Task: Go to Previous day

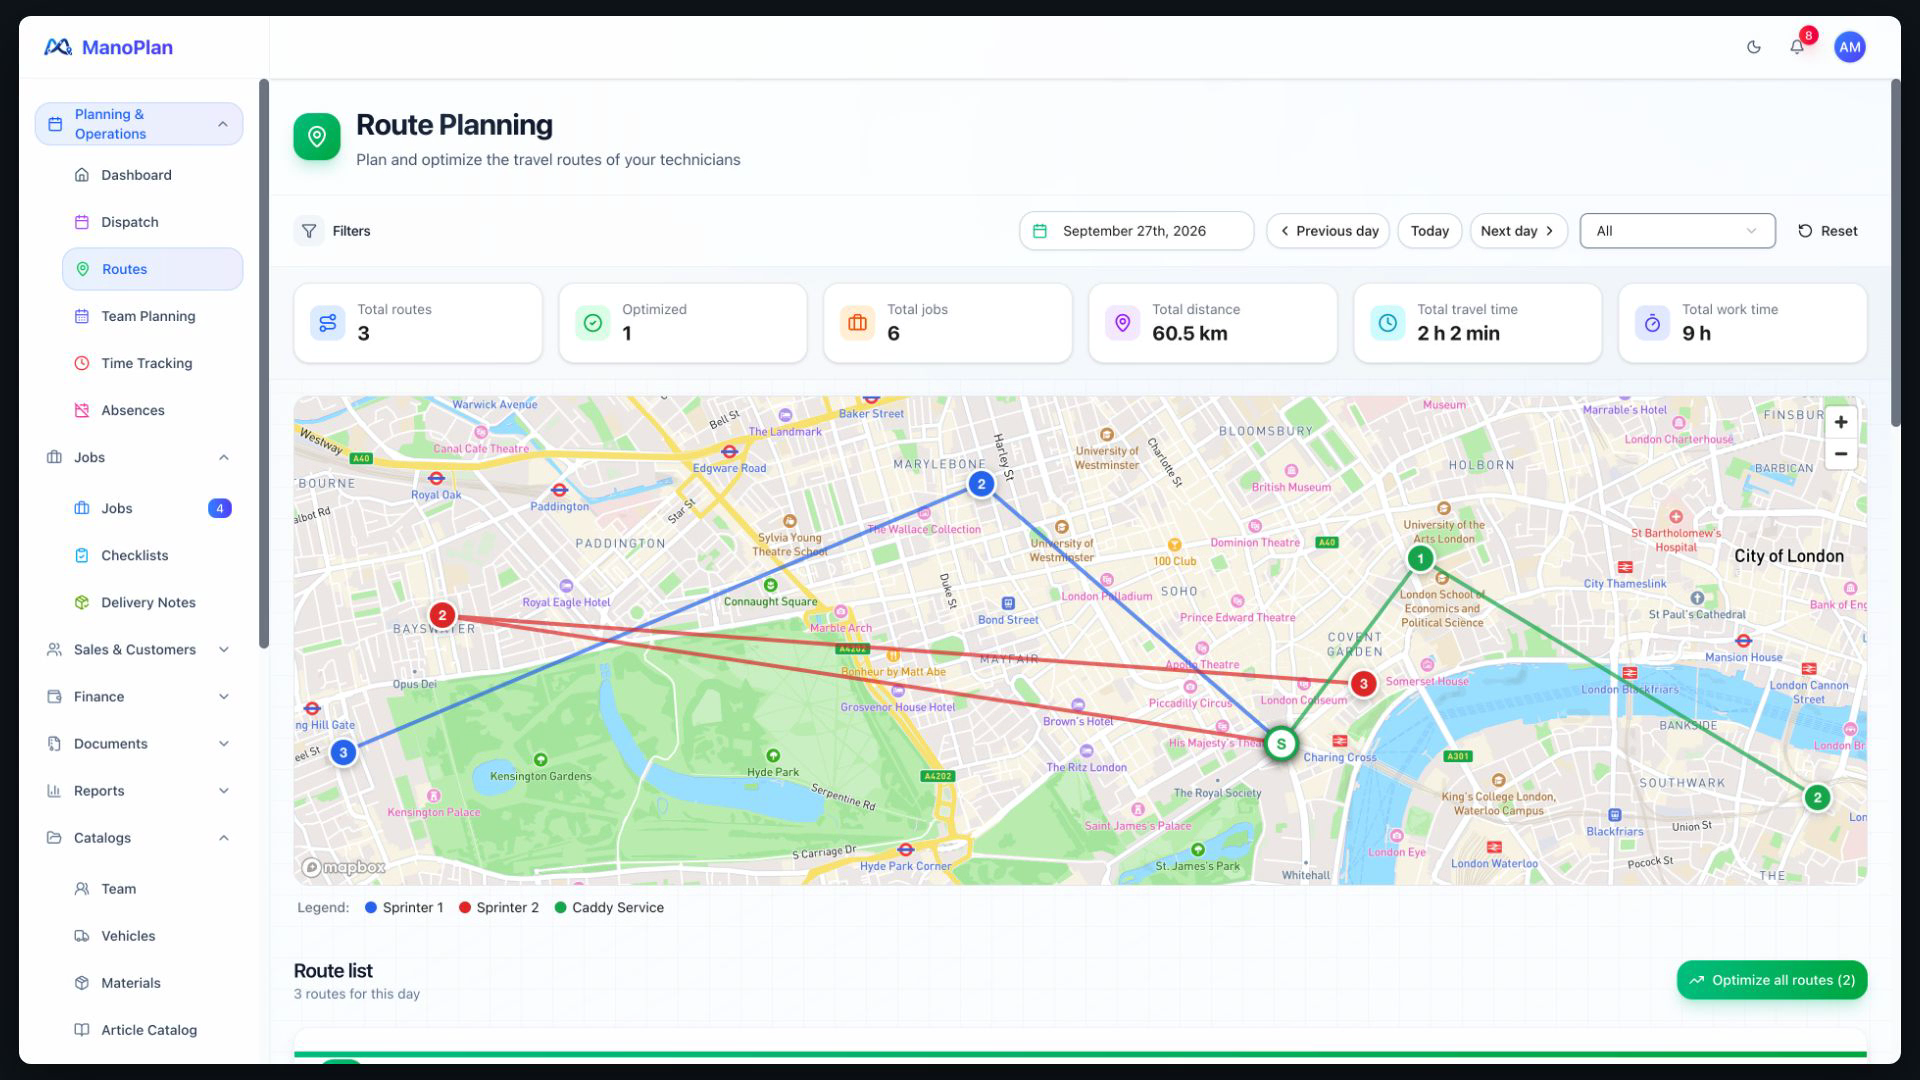Action: pyautogui.click(x=1328, y=231)
